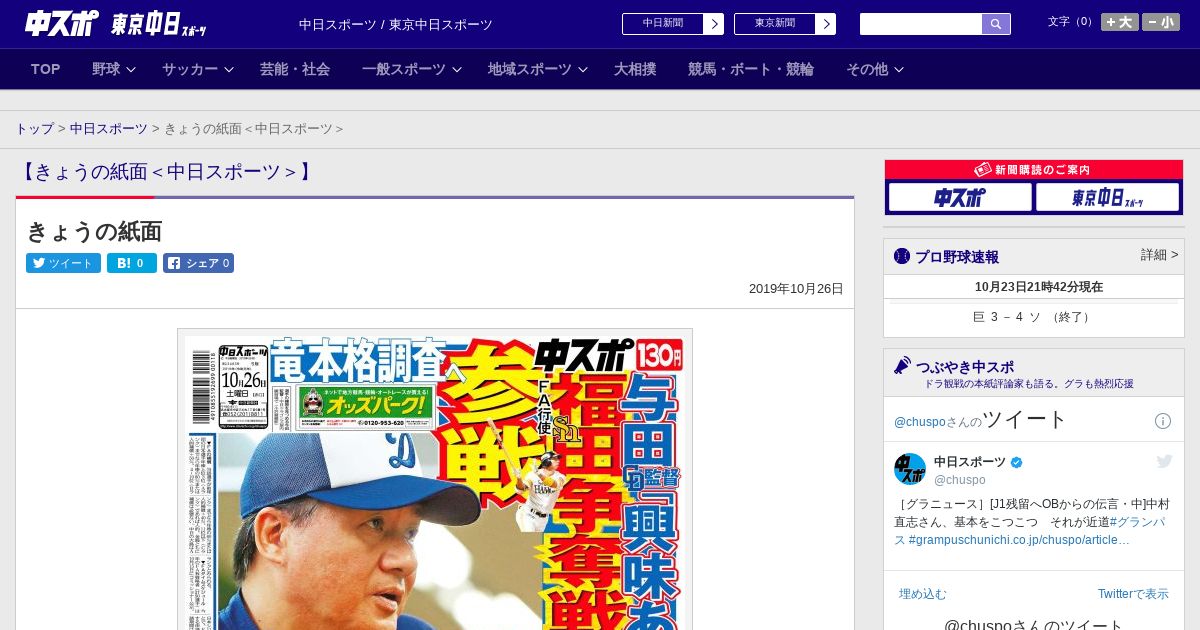Go to TOP in navigation bar
The height and width of the screenshot is (630, 1200).
coord(46,69)
